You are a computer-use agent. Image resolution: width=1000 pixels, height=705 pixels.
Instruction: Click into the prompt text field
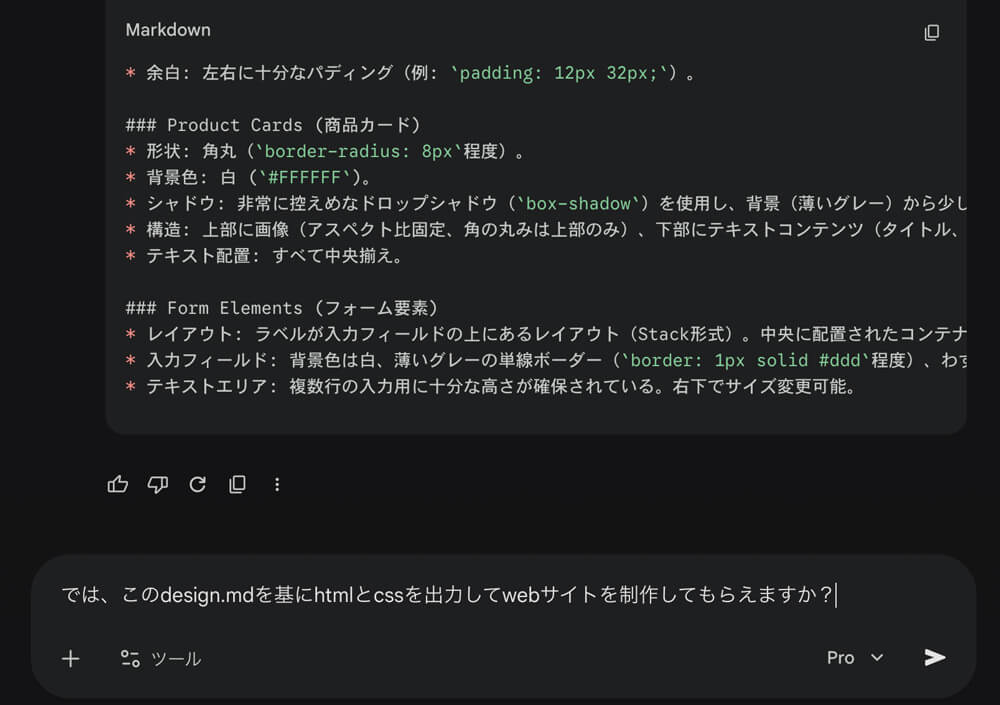point(450,596)
